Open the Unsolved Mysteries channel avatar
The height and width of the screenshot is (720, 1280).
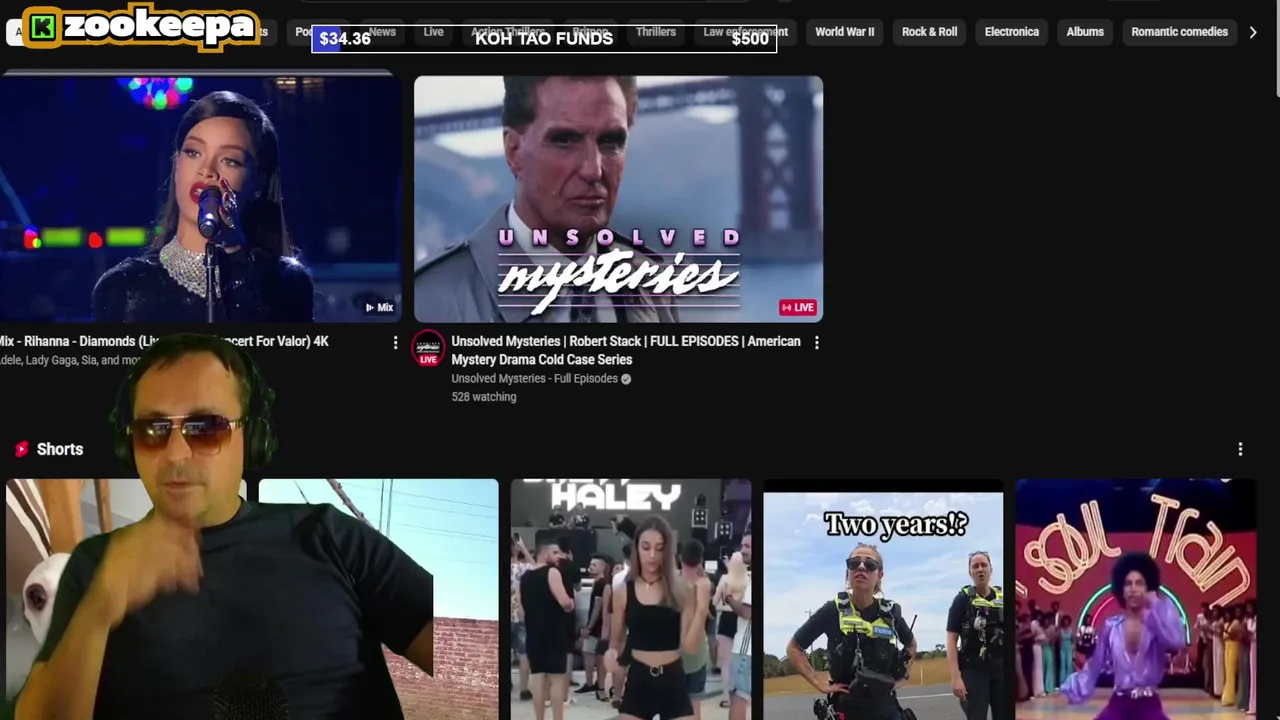click(x=428, y=348)
